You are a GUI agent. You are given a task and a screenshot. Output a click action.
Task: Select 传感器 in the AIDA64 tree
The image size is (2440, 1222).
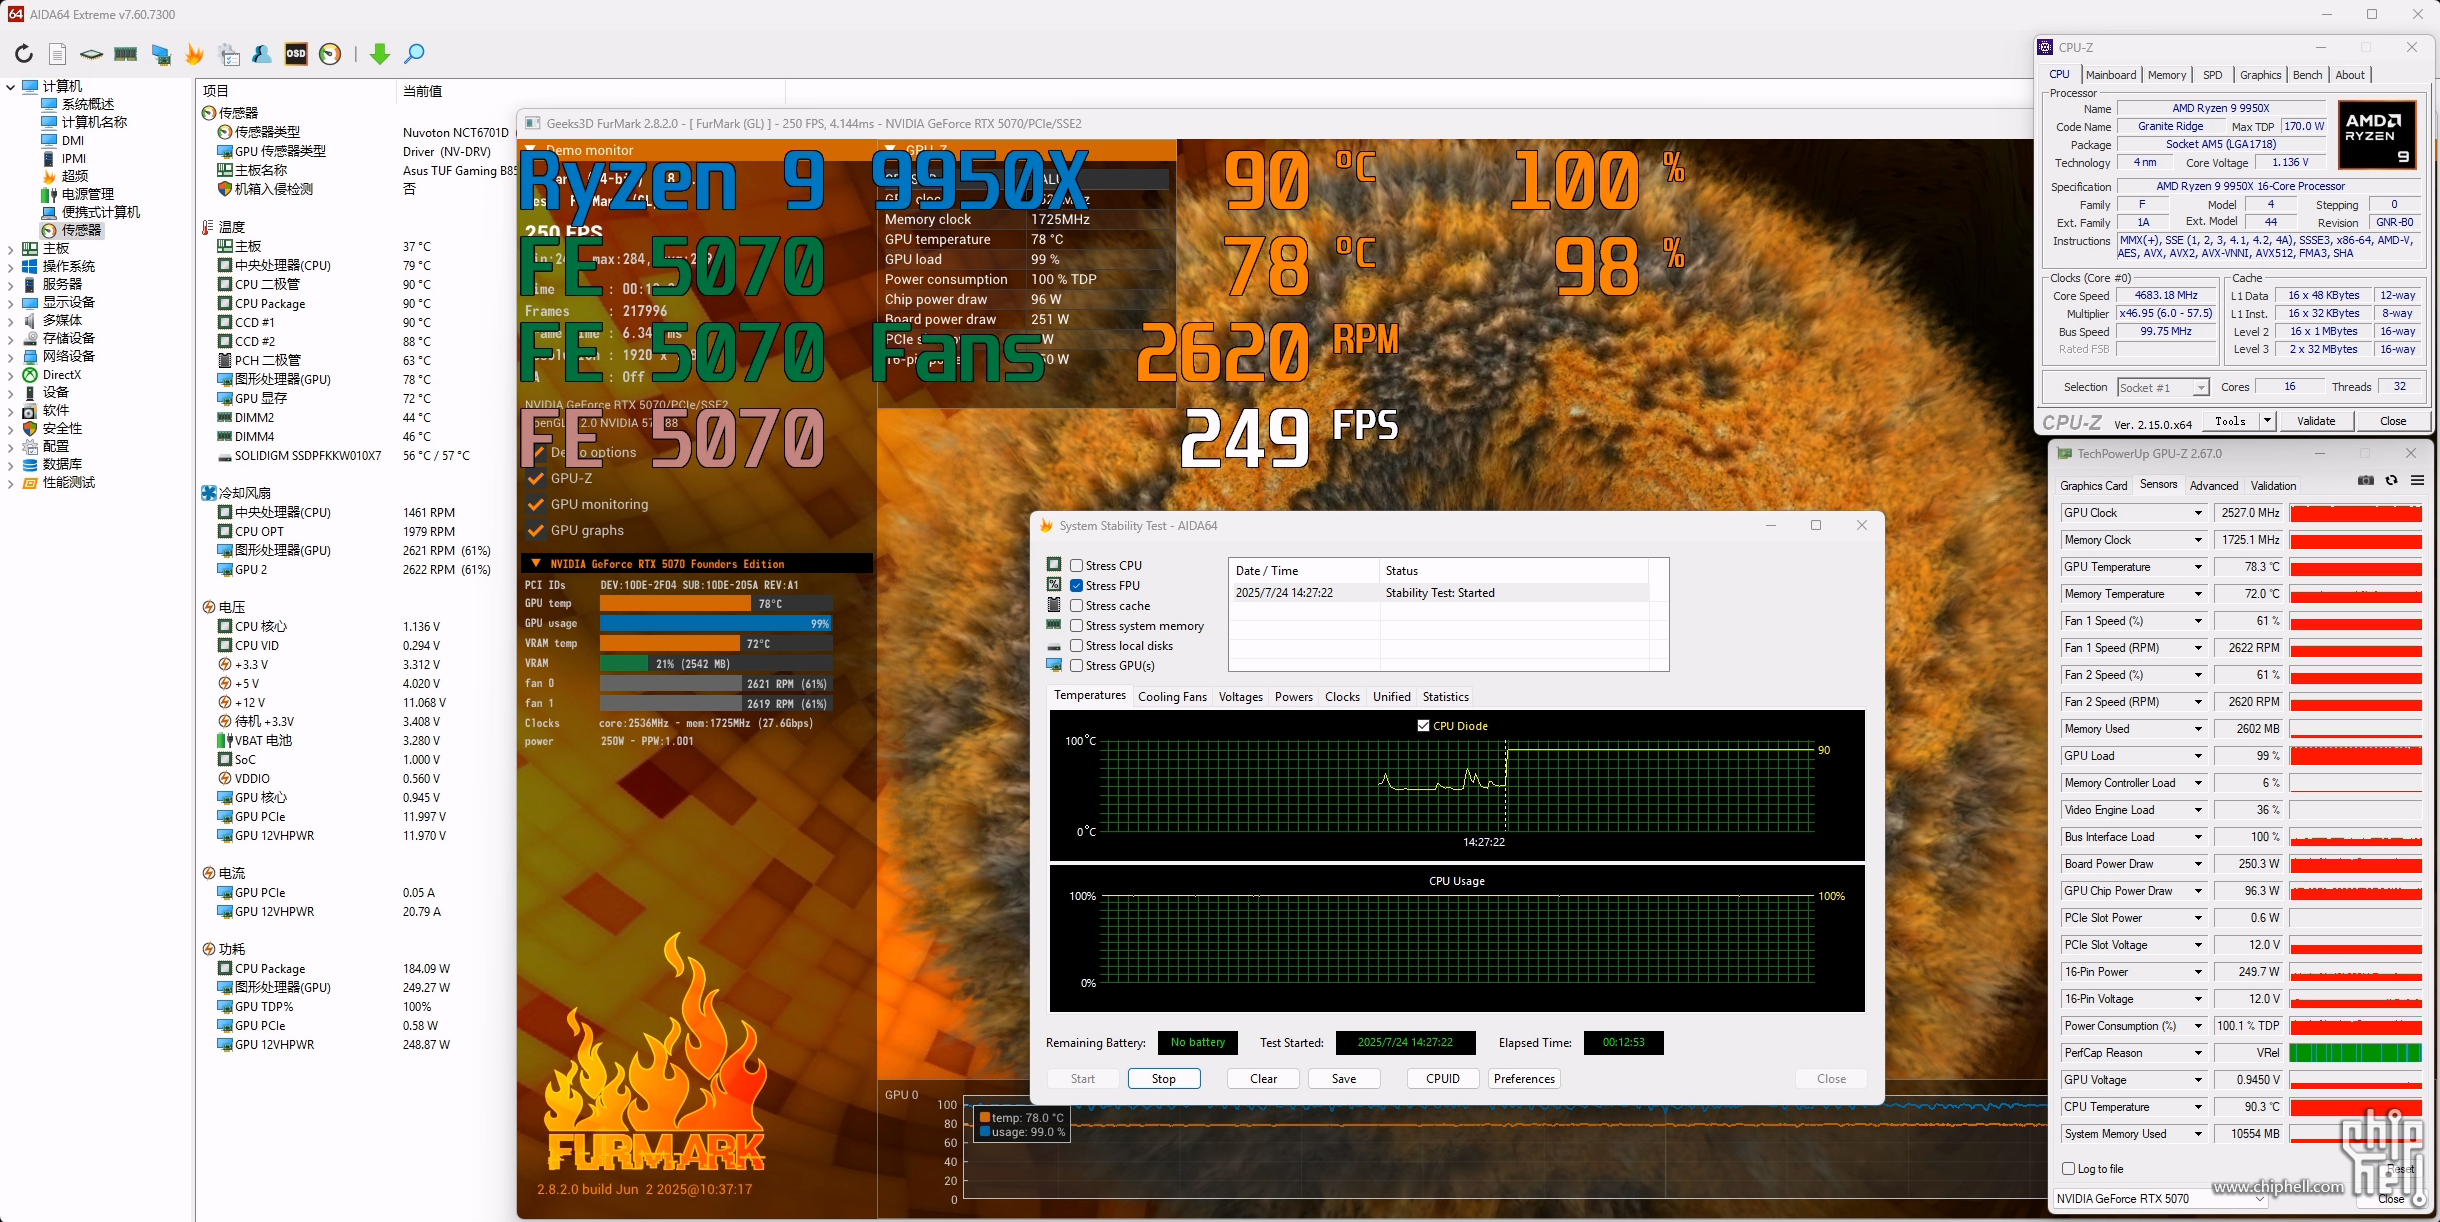(x=81, y=230)
